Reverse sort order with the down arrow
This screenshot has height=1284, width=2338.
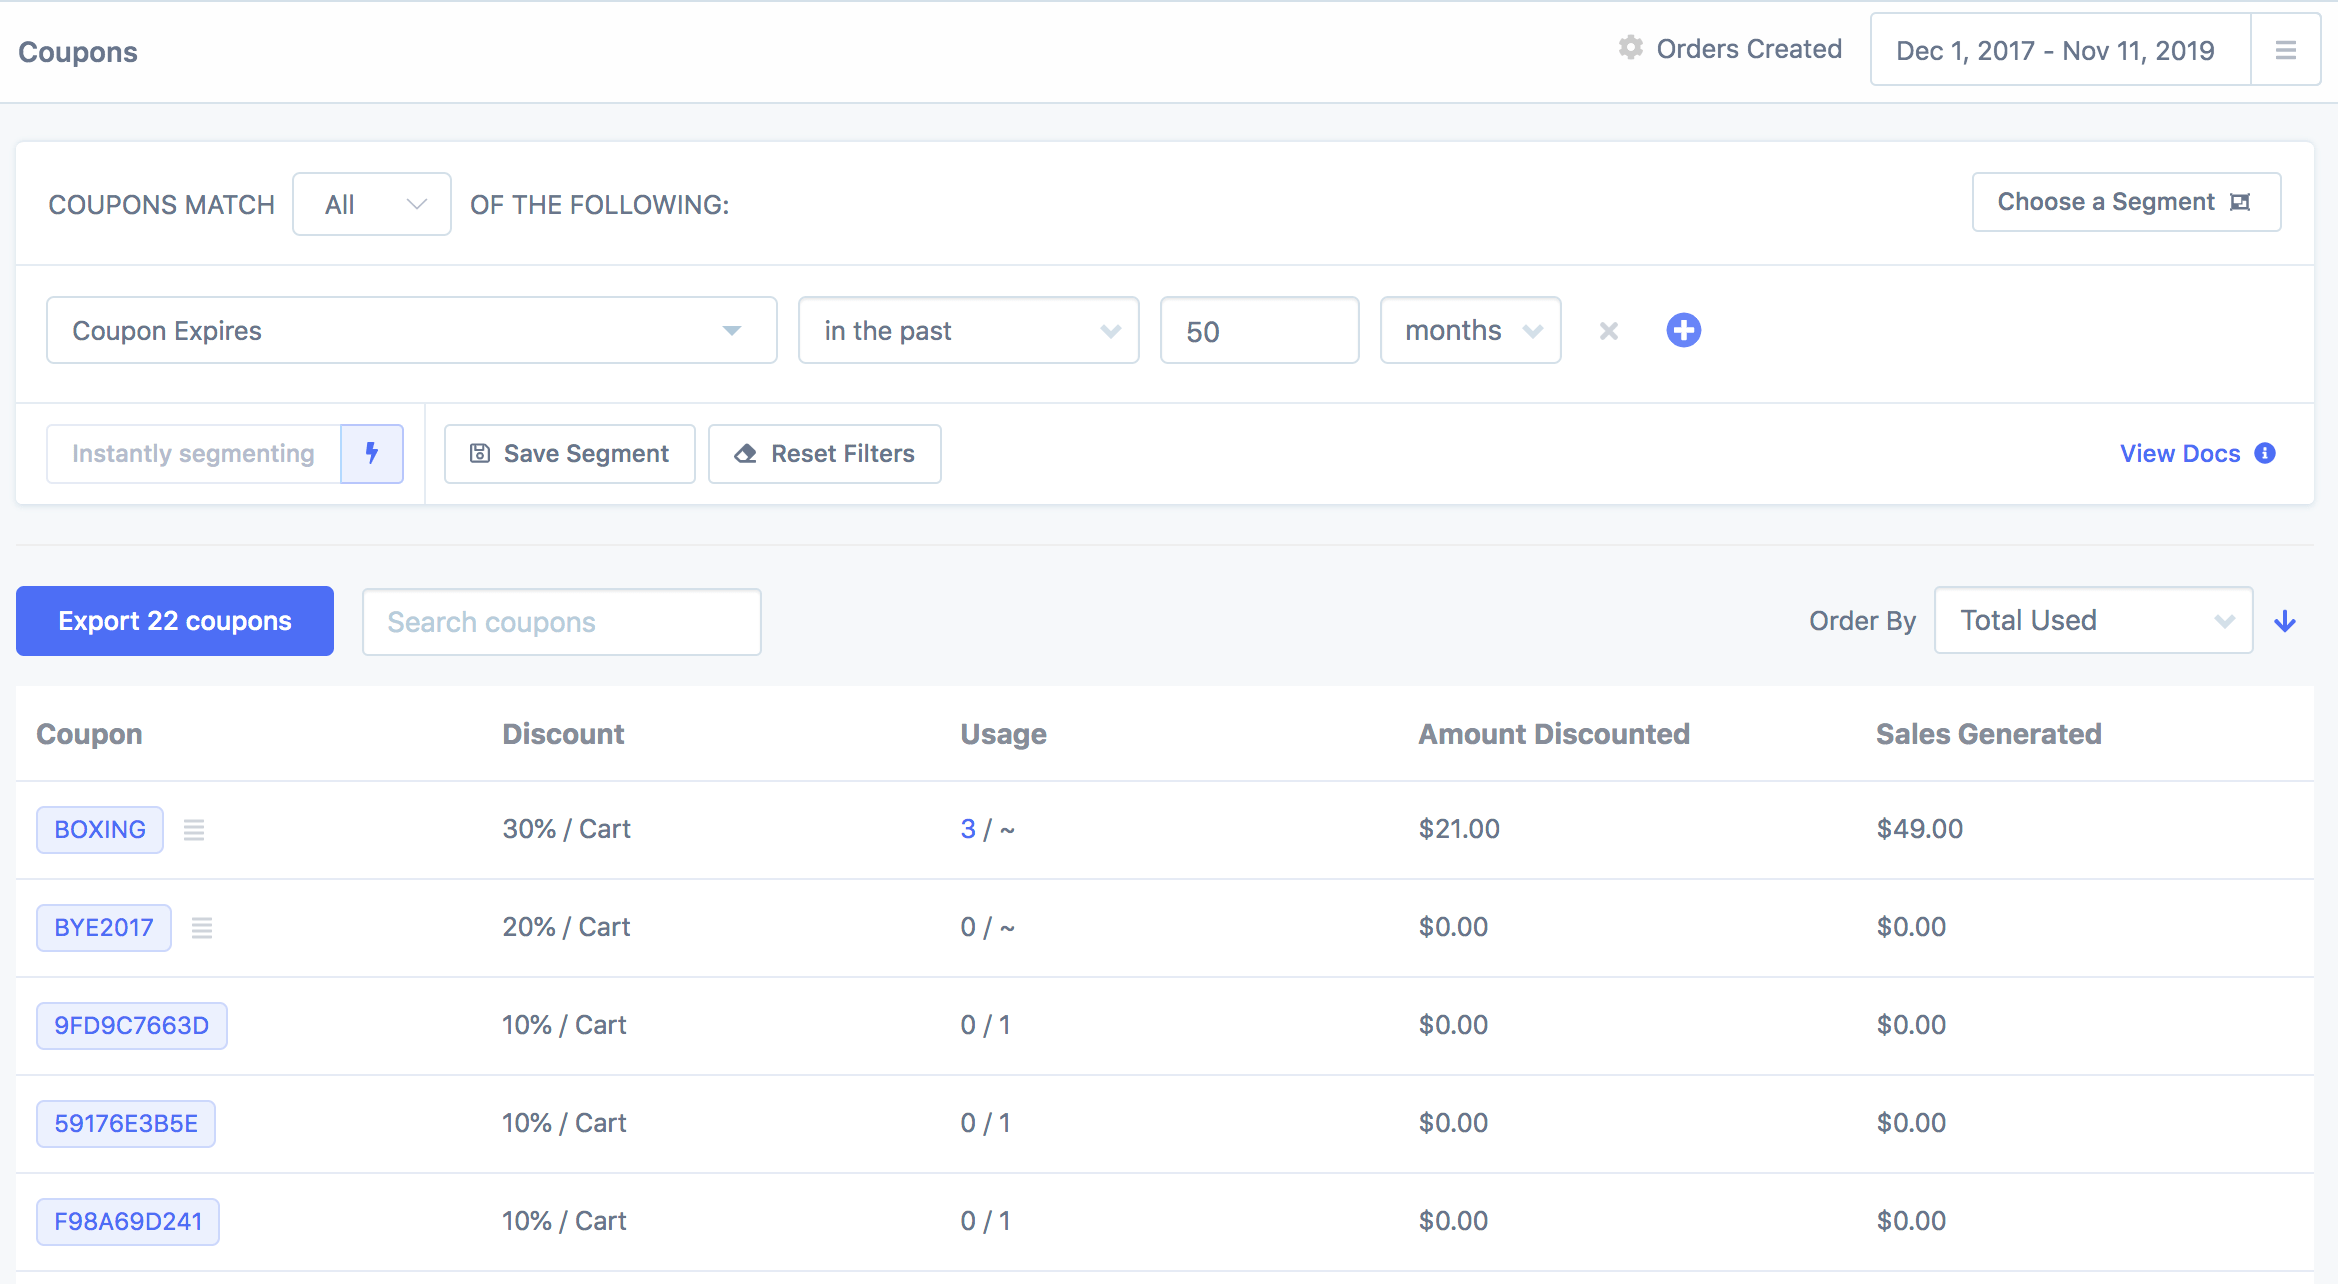pos(2285,622)
